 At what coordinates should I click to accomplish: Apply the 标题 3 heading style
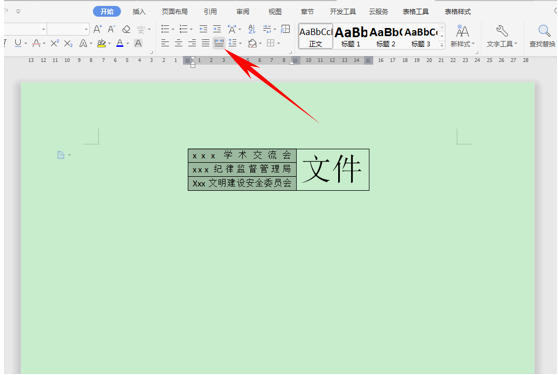pyautogui.click(x=421, y=36)
